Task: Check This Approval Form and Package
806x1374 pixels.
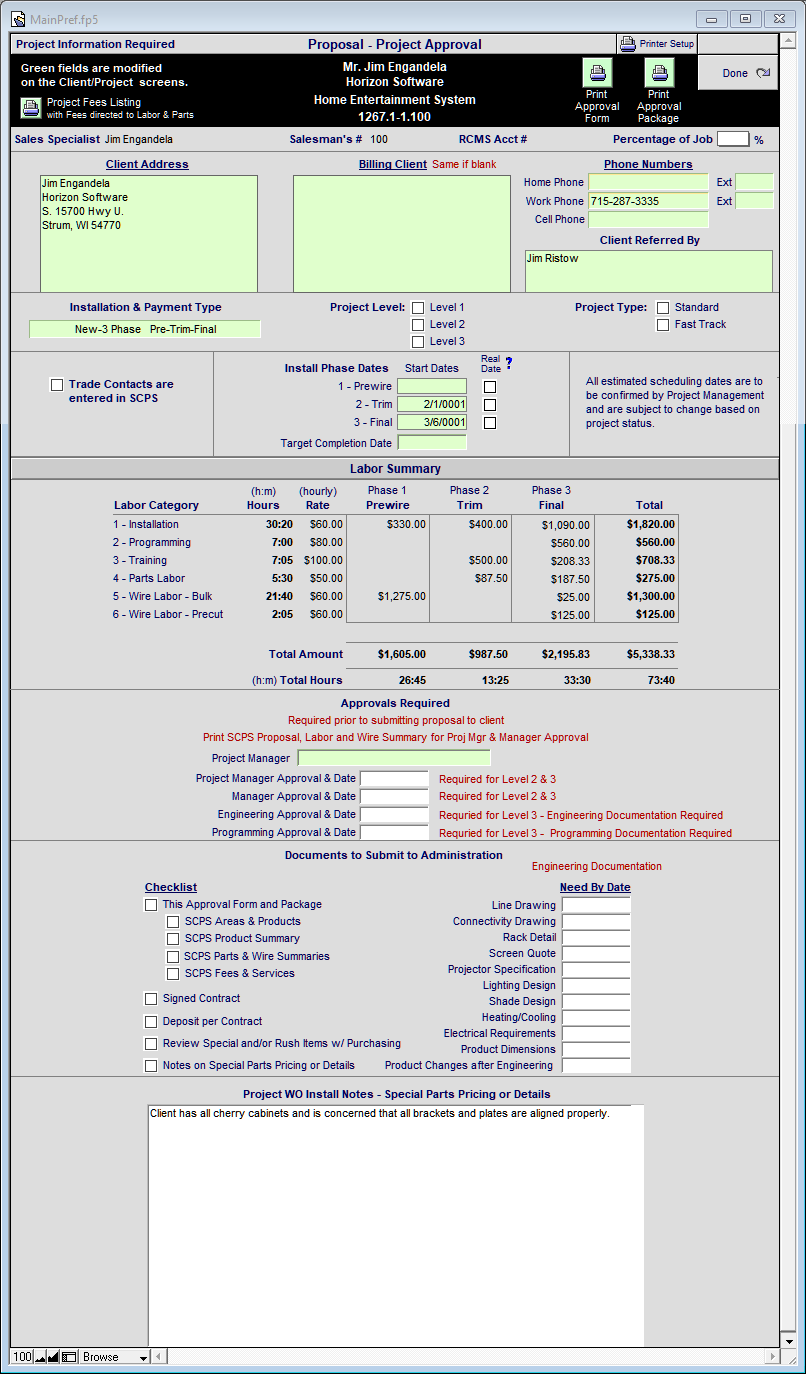Action: (151, 905)
